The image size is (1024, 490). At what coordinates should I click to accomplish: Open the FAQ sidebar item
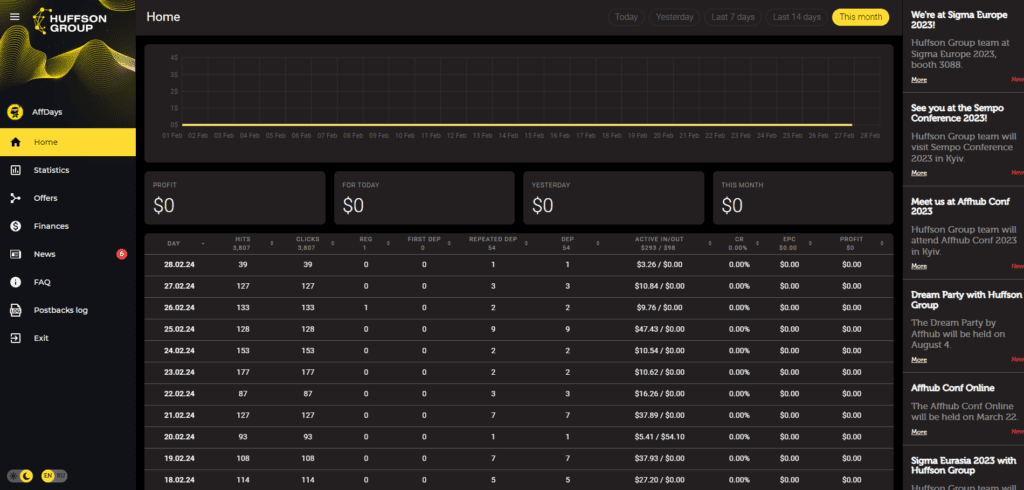click(x=68, y=282)
